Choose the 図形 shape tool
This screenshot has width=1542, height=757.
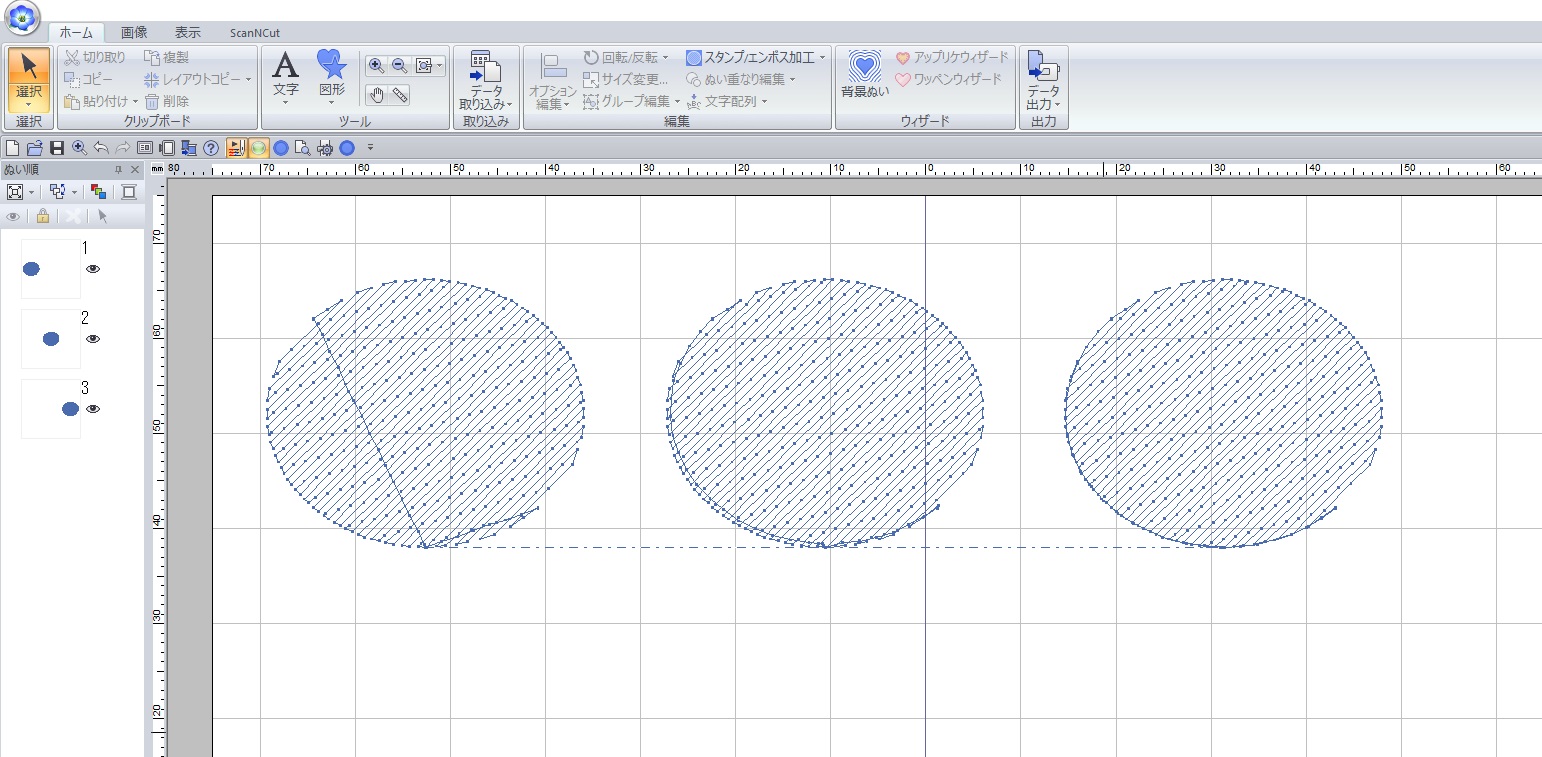tap(332, 74)
